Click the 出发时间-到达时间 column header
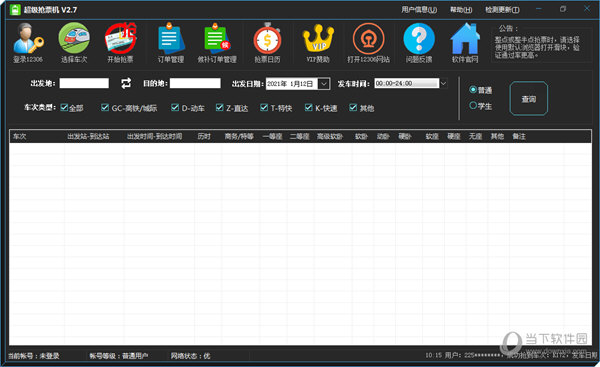Image resolution: width=600 pixels, height=367 pixels. click(155, 136)
